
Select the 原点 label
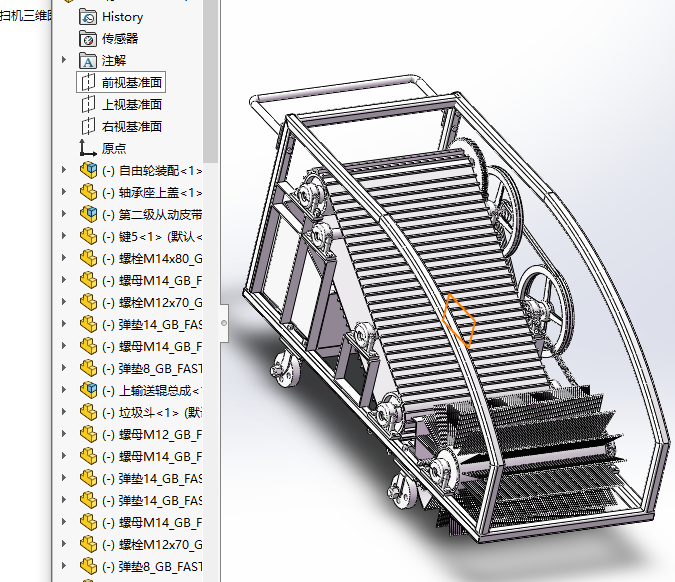pyautogui.click(x=114, y=149)
